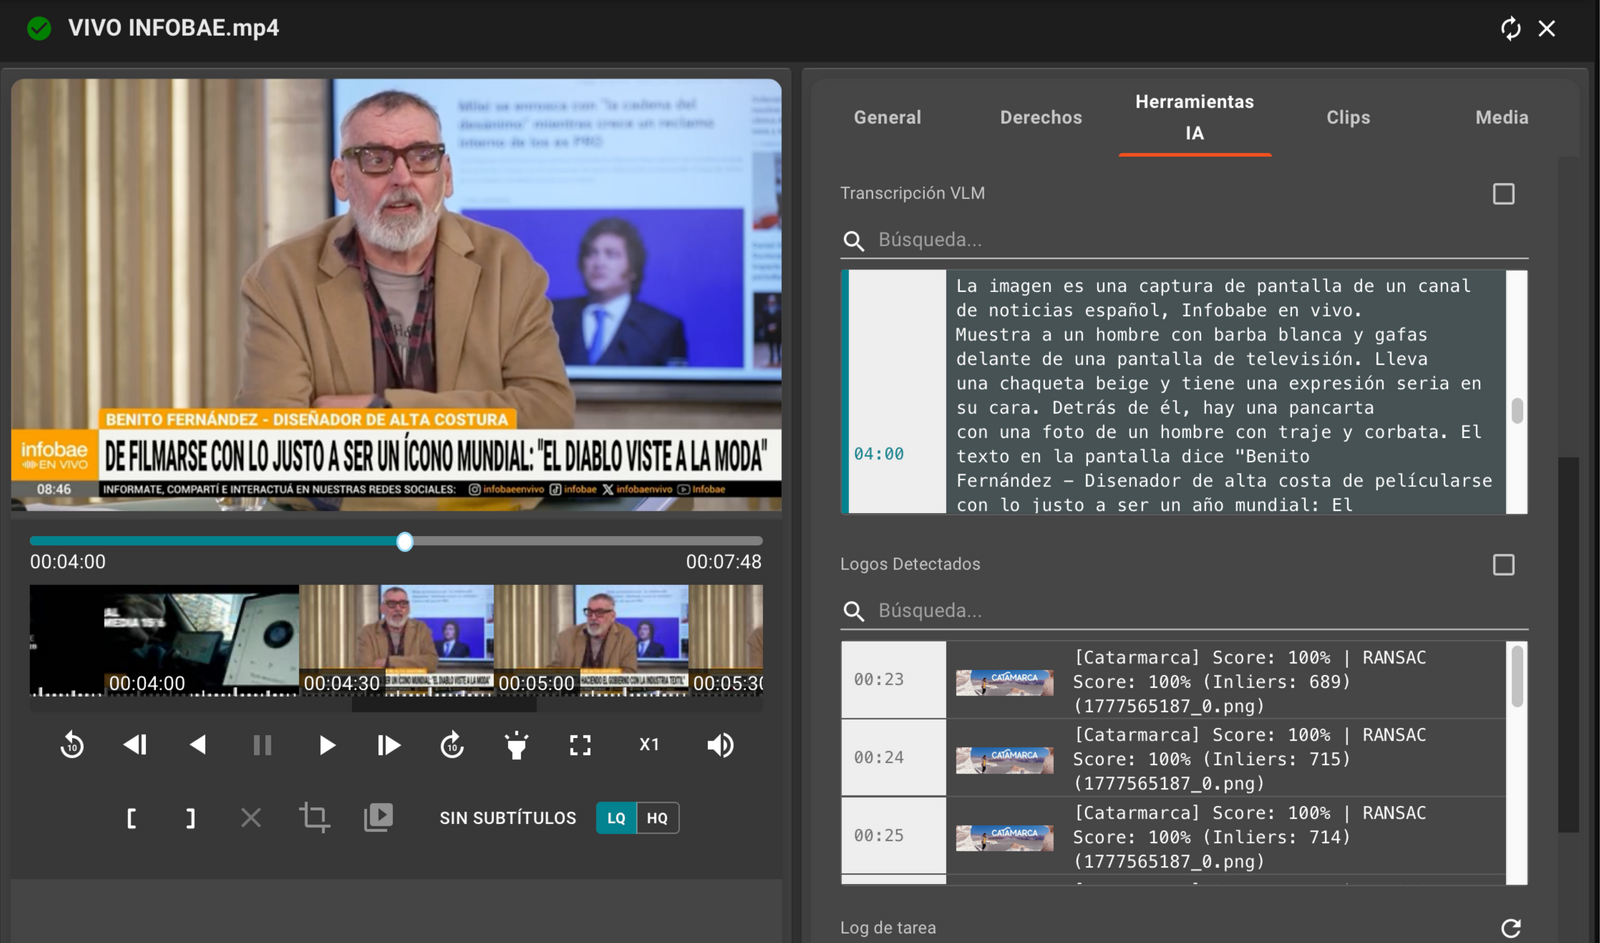1600x943 pixels.
Task: Select the 00:25 logo detection timestamp
Action: 879,836
